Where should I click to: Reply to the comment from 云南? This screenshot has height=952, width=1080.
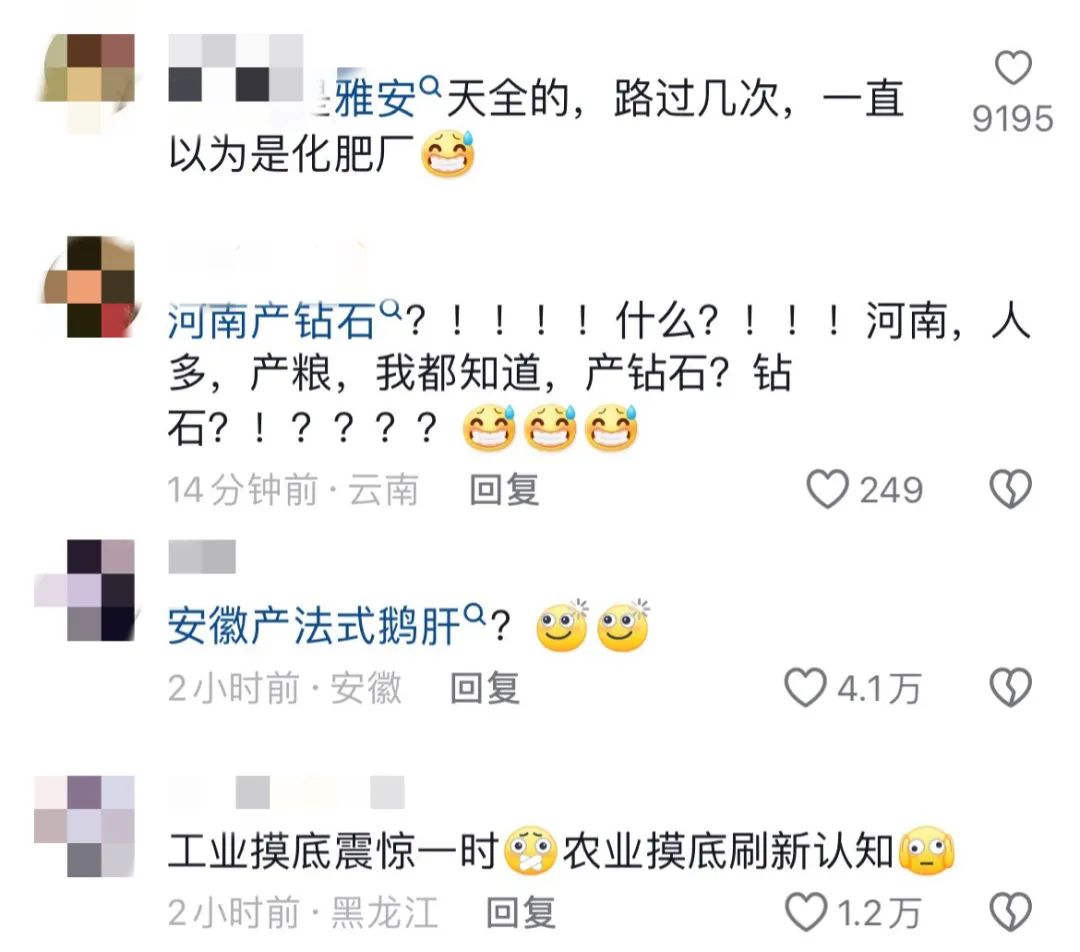tap(503, 490)
